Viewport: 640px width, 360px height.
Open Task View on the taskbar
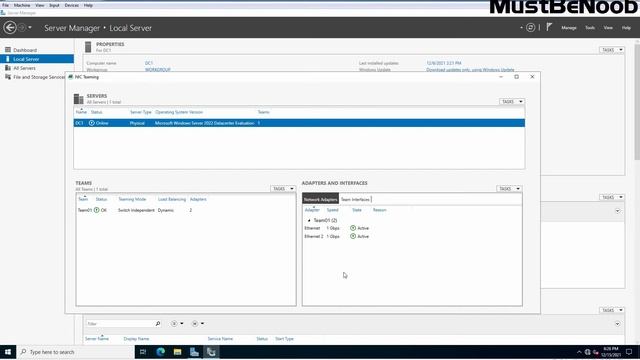coord(143,352)
